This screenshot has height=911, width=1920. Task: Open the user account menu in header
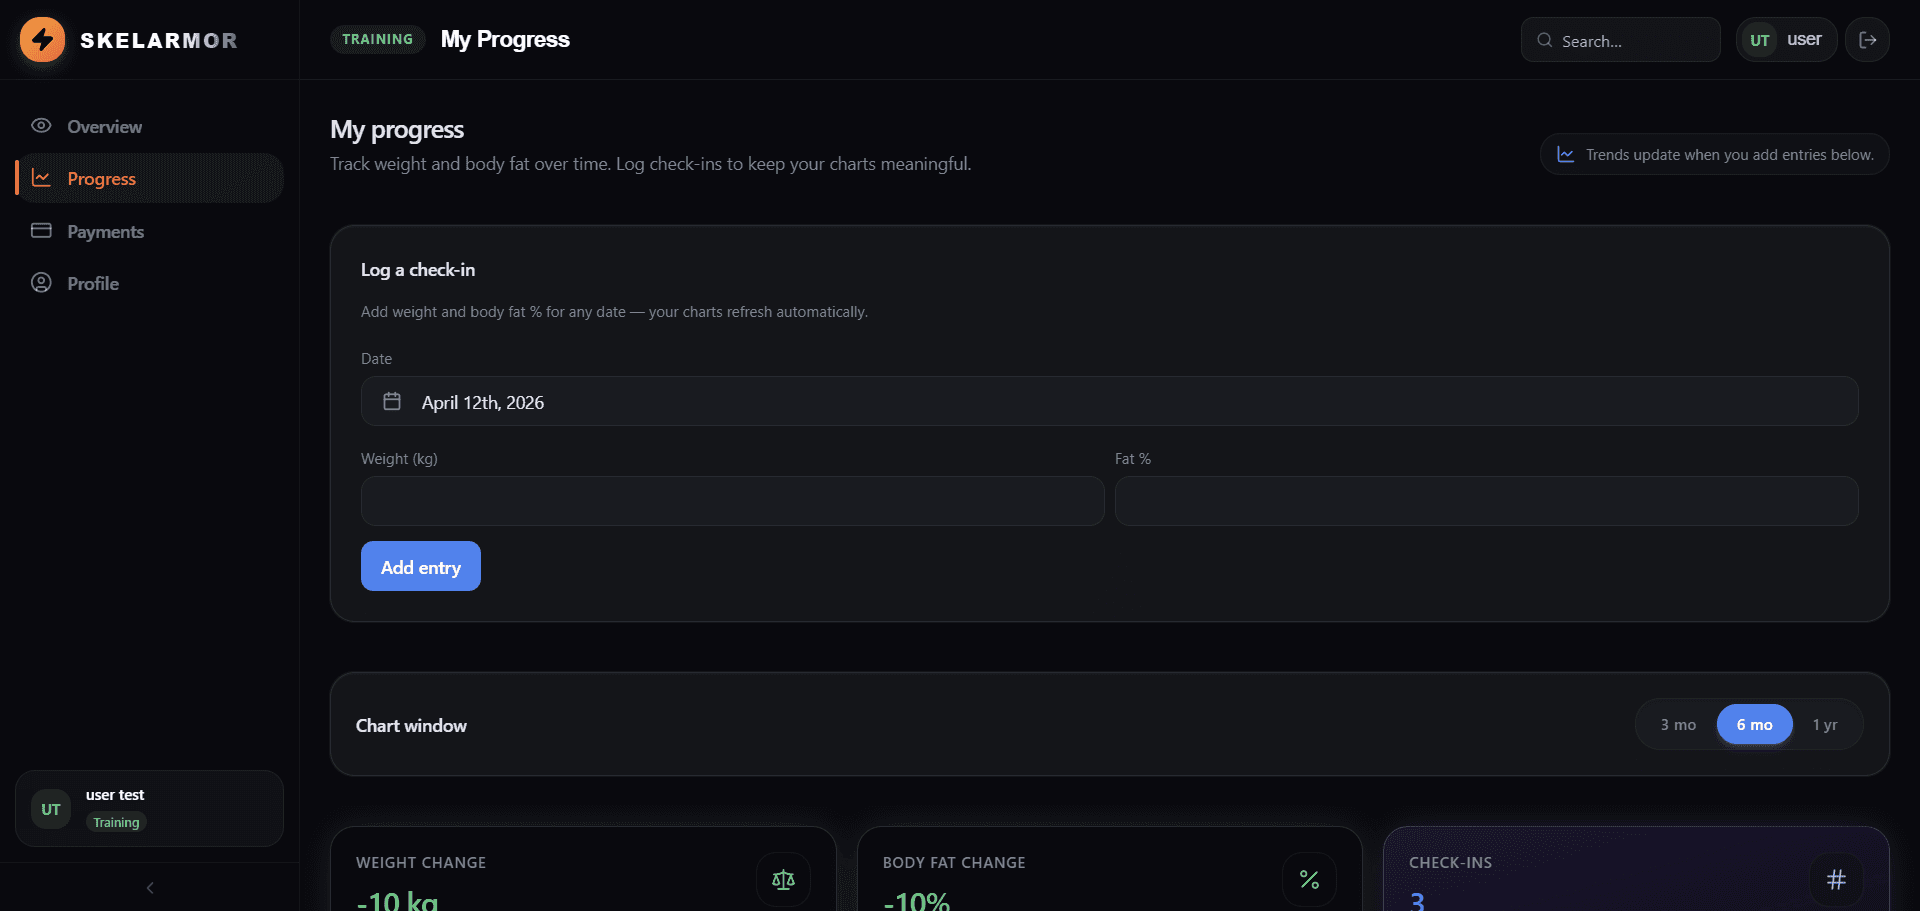coord(1786,40)
